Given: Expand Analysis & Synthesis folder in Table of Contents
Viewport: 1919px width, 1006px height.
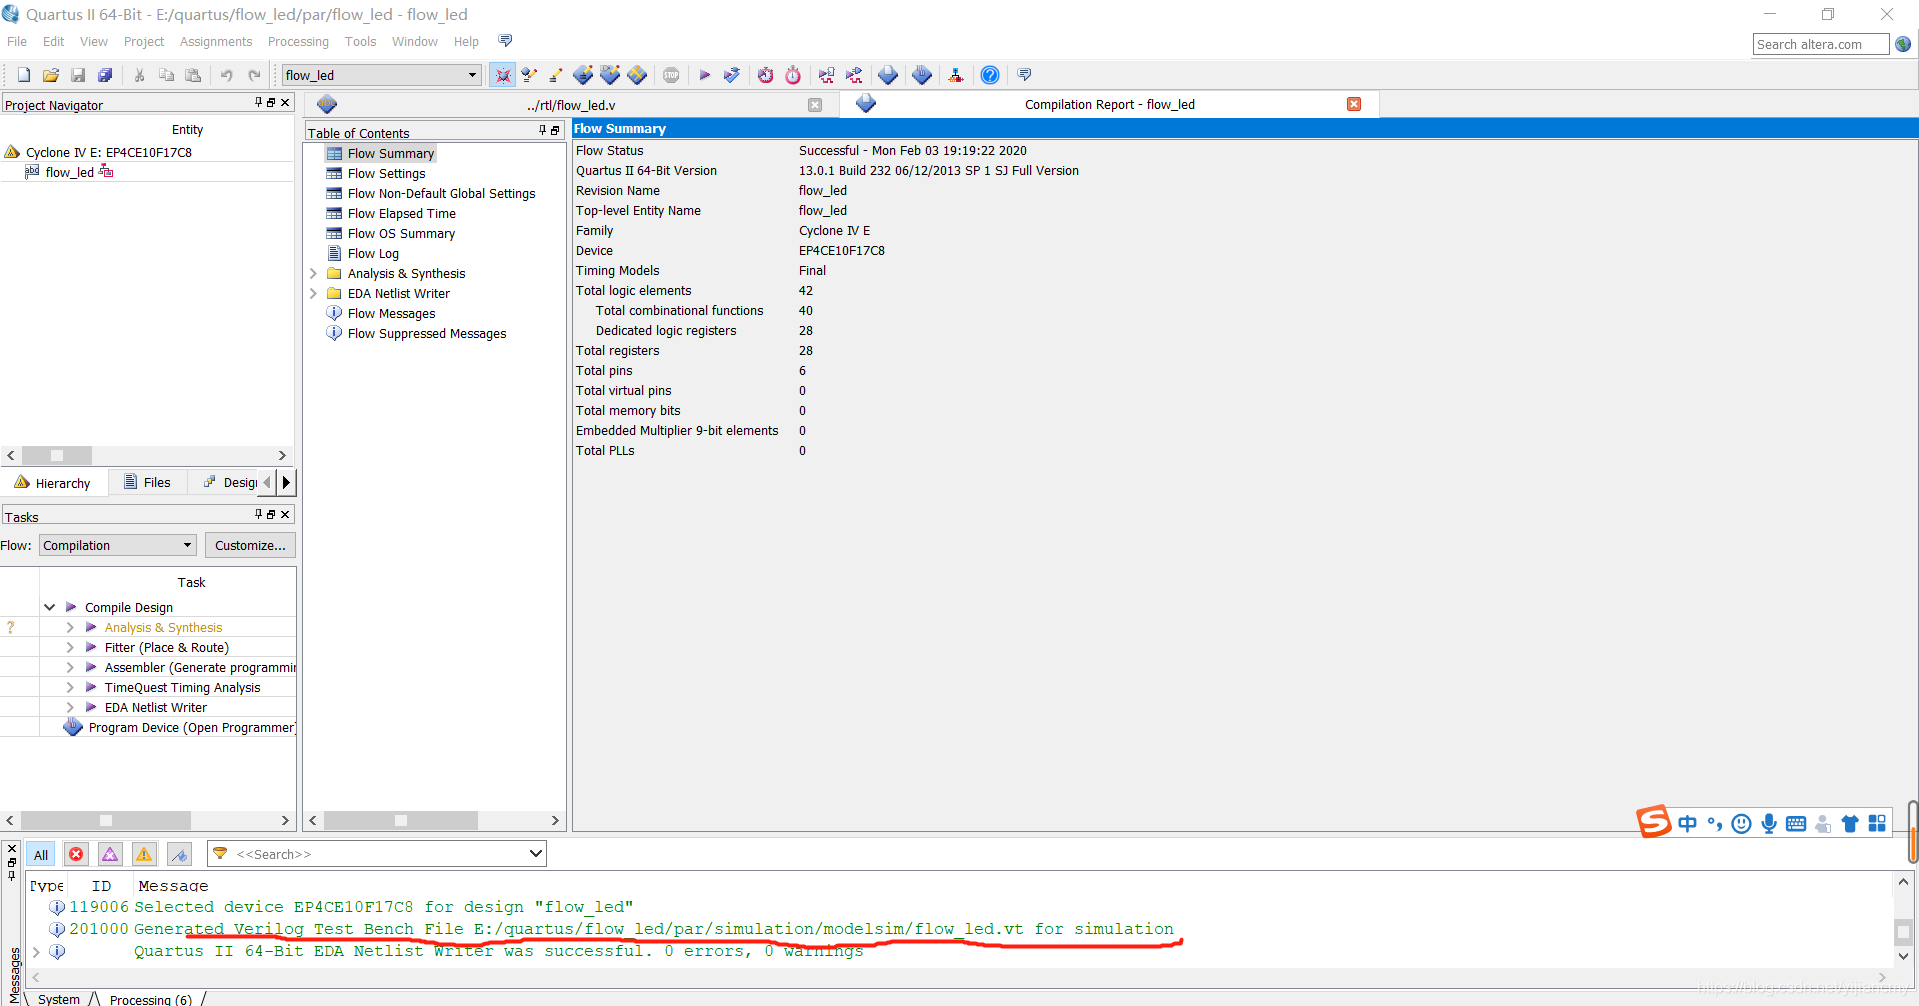Looking at the screenshot, I should click(313, 273).
